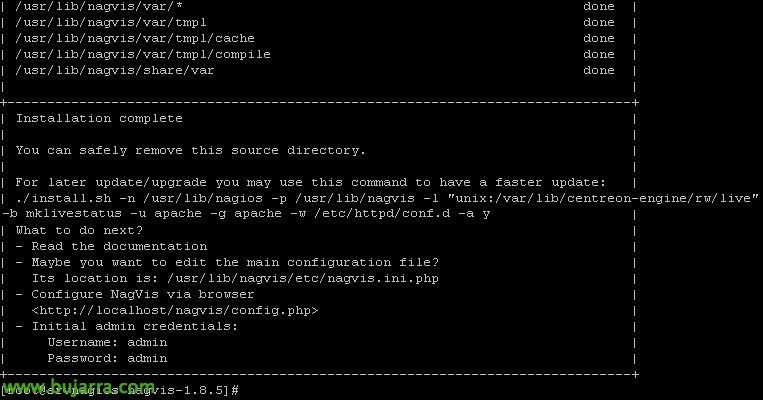The height and width of the screenshot is (400, 763).
Task: Click the "Read the documentation" line
Action: pos(111,246)
